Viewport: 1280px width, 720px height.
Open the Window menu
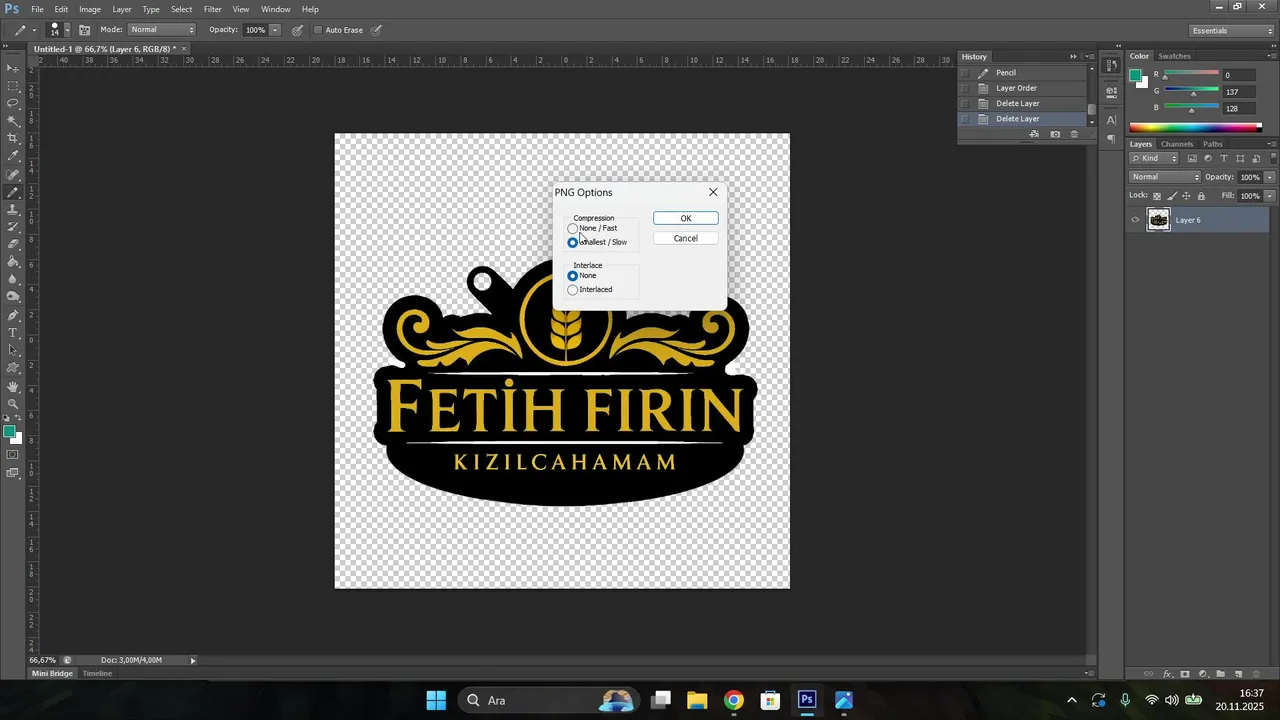tap(276, 9)
